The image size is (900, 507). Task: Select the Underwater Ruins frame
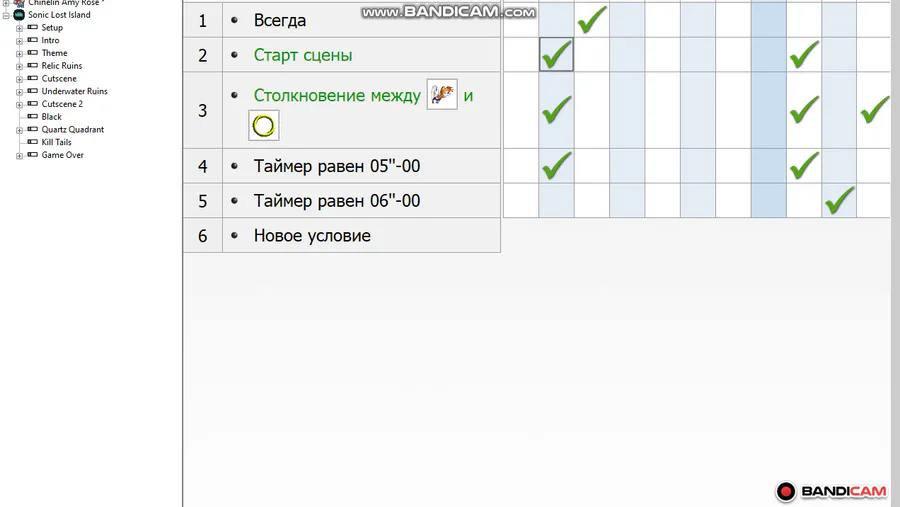[74, 91]
